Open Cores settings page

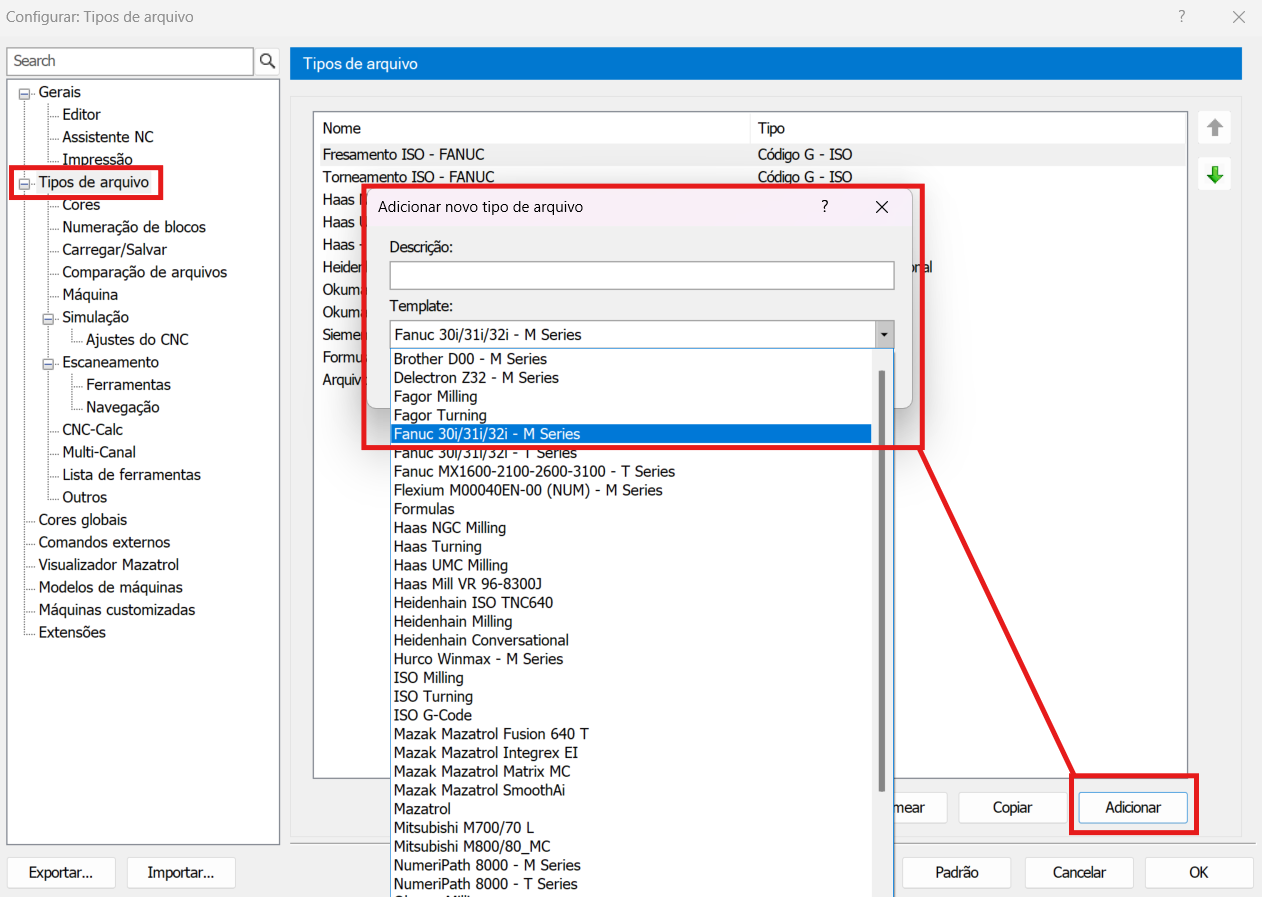pyautogui.click(x=81, y=205)
